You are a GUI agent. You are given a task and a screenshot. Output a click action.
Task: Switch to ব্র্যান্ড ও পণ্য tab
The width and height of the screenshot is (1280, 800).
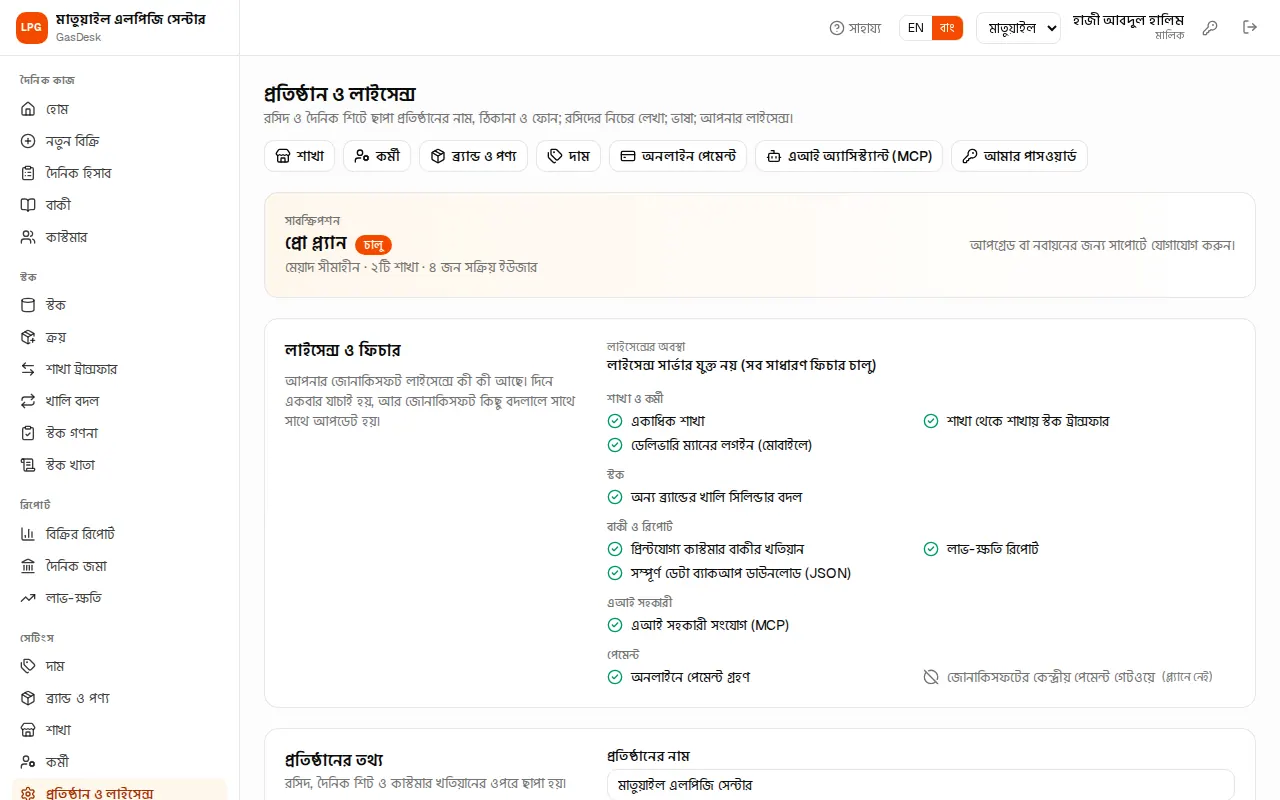click(x=473, y=156)
